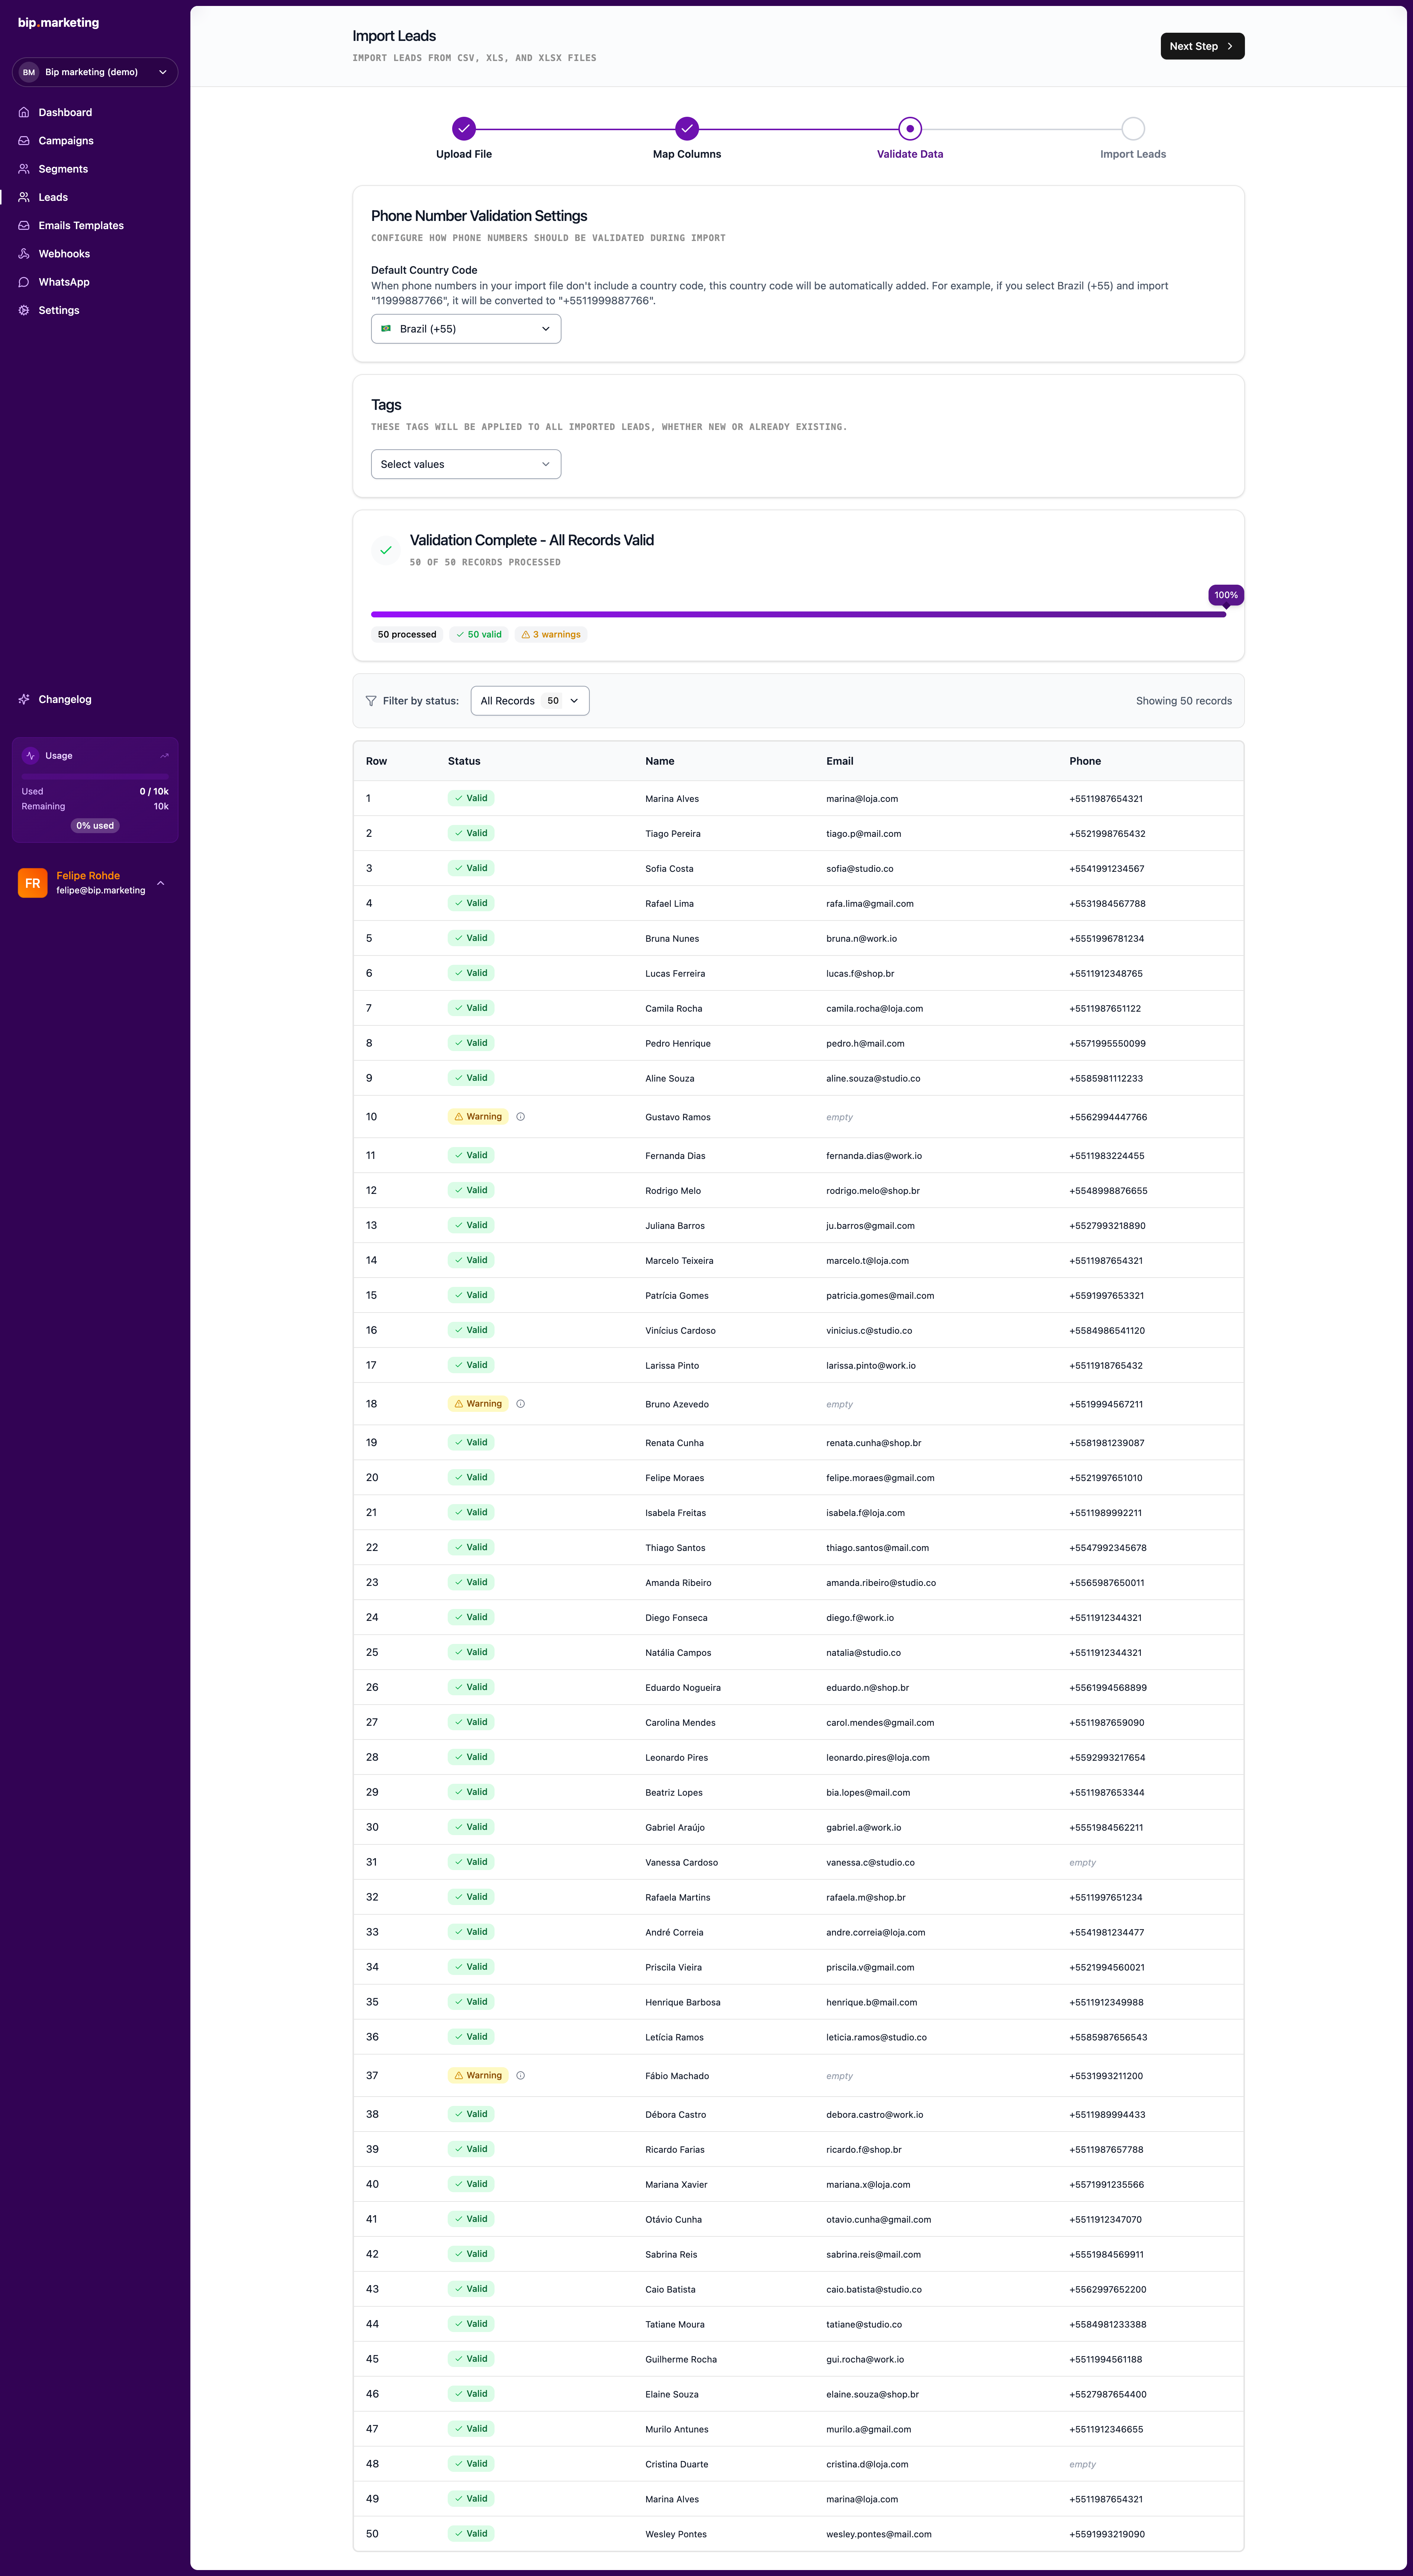Viewport: 1413px width, 2576px height.
Task: Open the Tags Select values dropdown
Action: (x=466, y=464)
